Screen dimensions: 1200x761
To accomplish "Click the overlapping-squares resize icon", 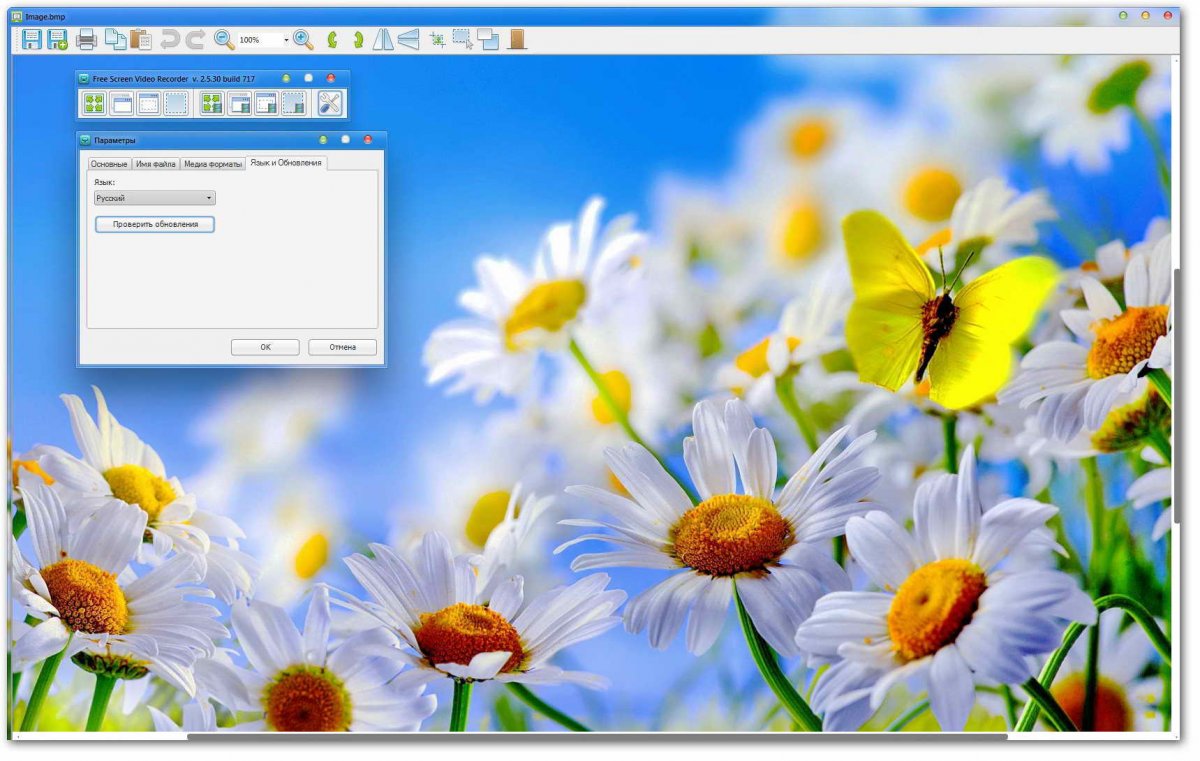I will point(488,40).
